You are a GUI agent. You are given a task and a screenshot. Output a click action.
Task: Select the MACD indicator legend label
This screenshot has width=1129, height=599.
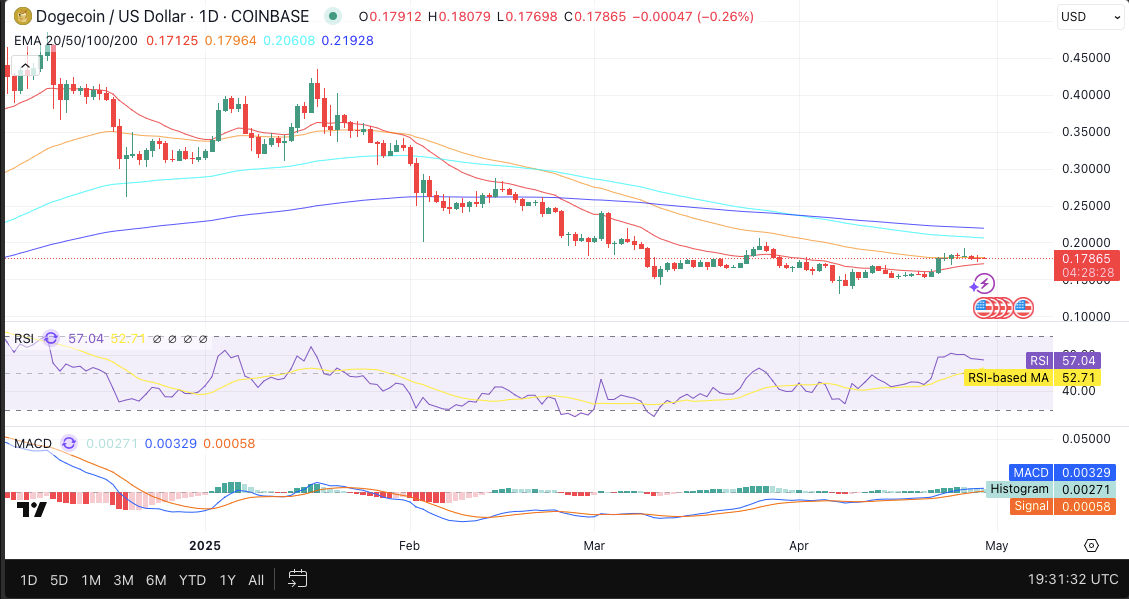33,443
